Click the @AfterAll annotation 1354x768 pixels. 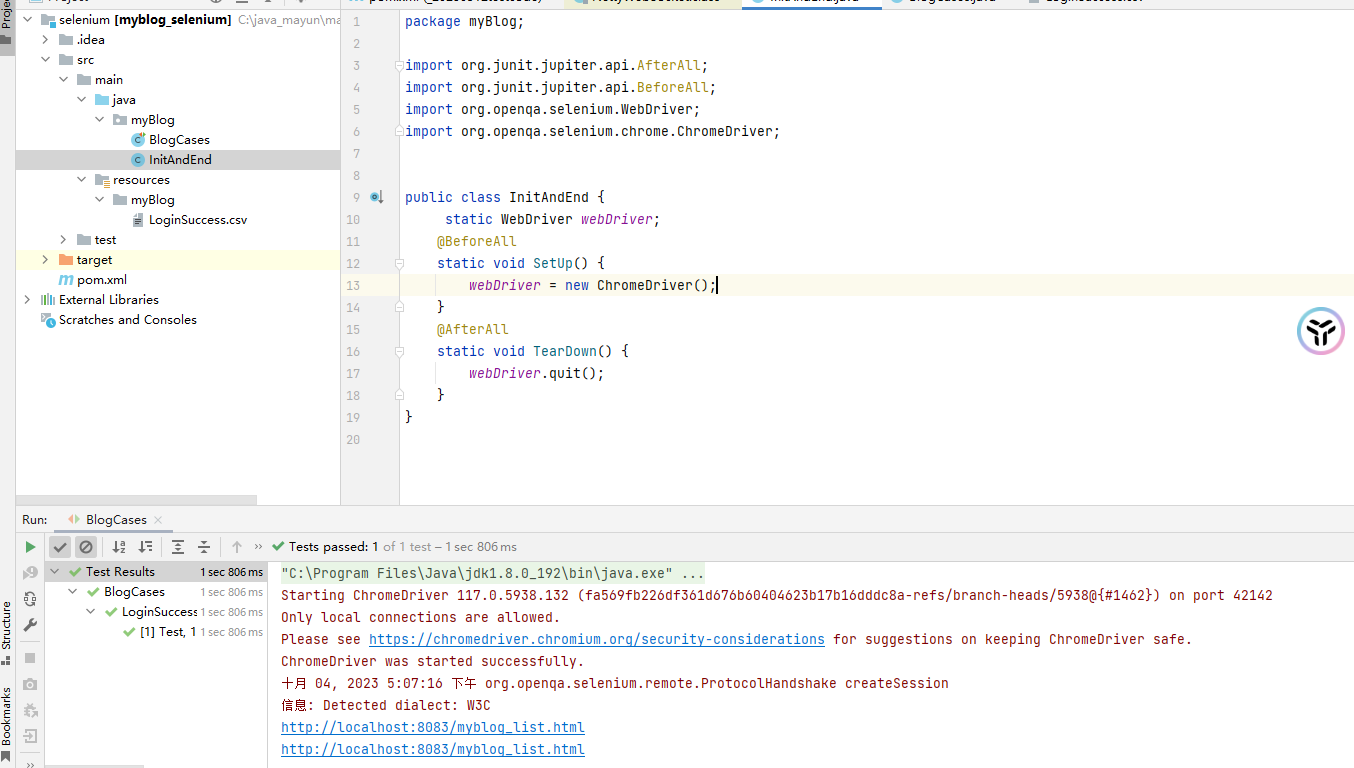473,329
